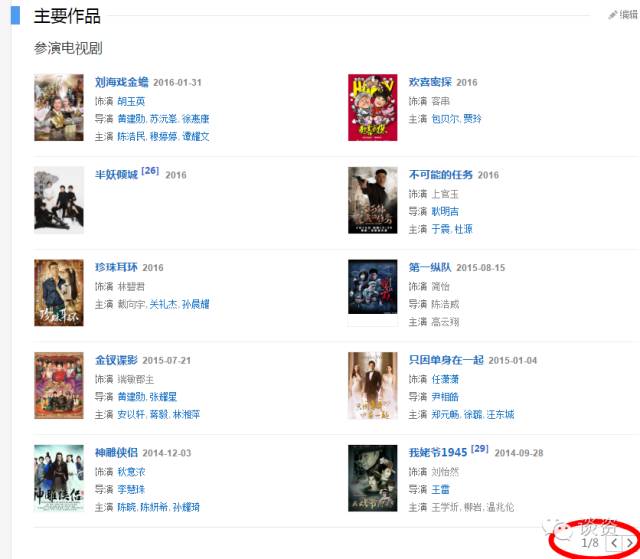Click 我姥爷1945 title link
Viewport: 640px width, 559px height.
(438, 453)
